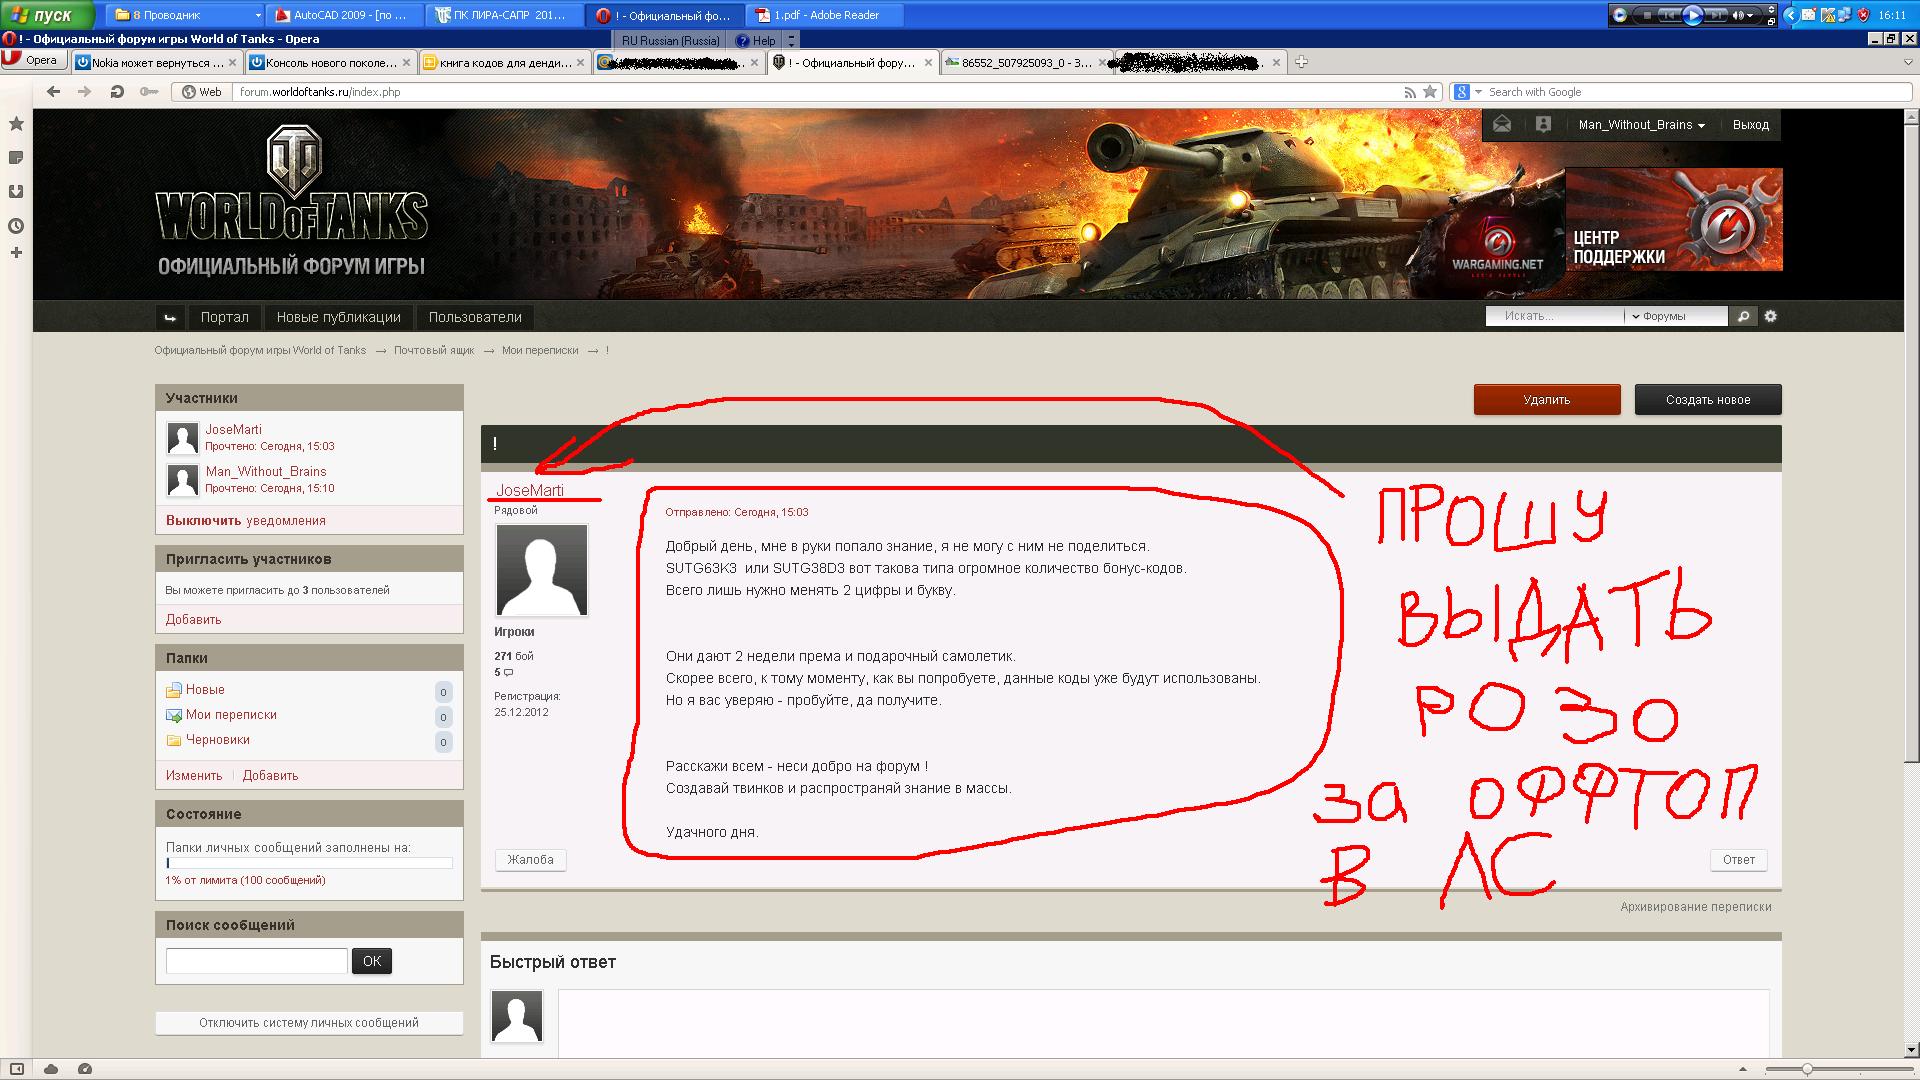The image size is (1920, 1080).
Task: Open the closed tabs list arrow
Action: (1908, 62)
